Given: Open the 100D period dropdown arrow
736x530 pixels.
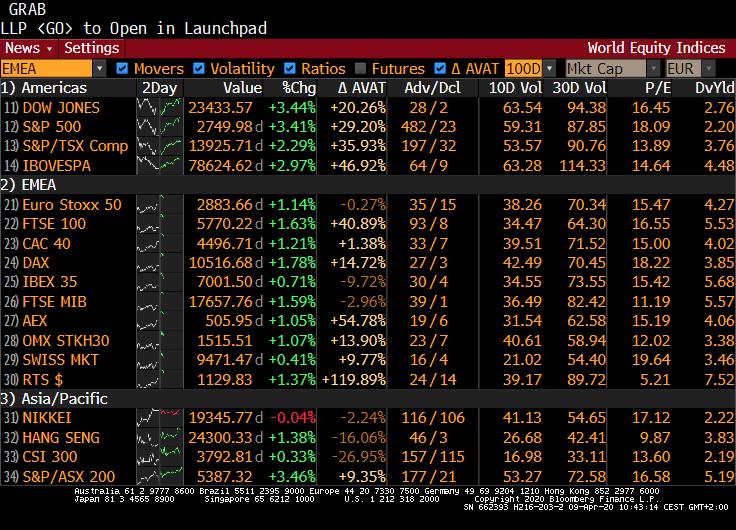Looking at the screenshot, I should pyautogui.click(x=549, y=69).
